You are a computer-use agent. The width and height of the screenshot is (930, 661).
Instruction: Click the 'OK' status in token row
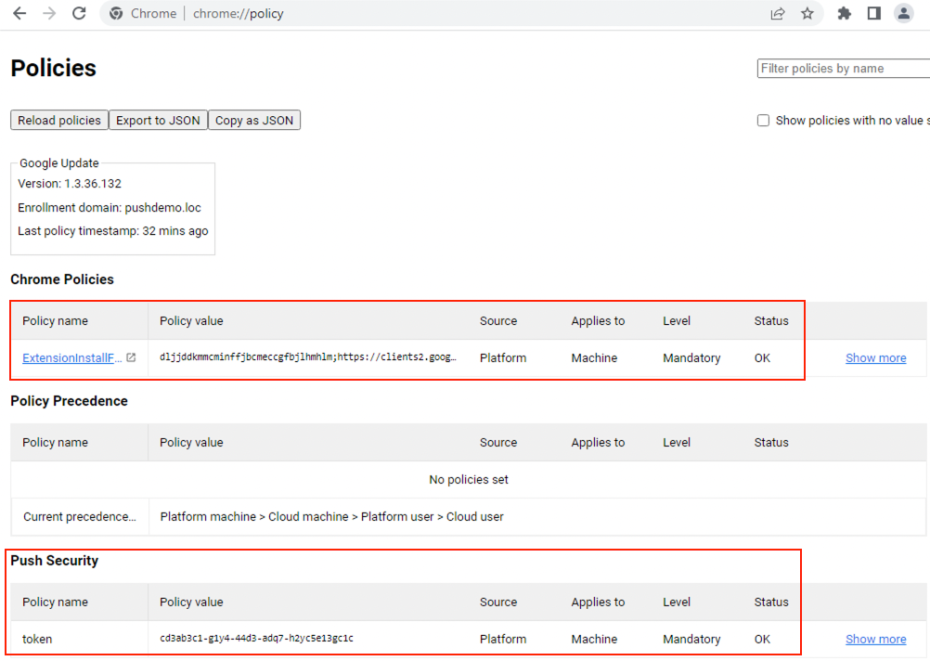pyautogui.click(x=762, y=639)
